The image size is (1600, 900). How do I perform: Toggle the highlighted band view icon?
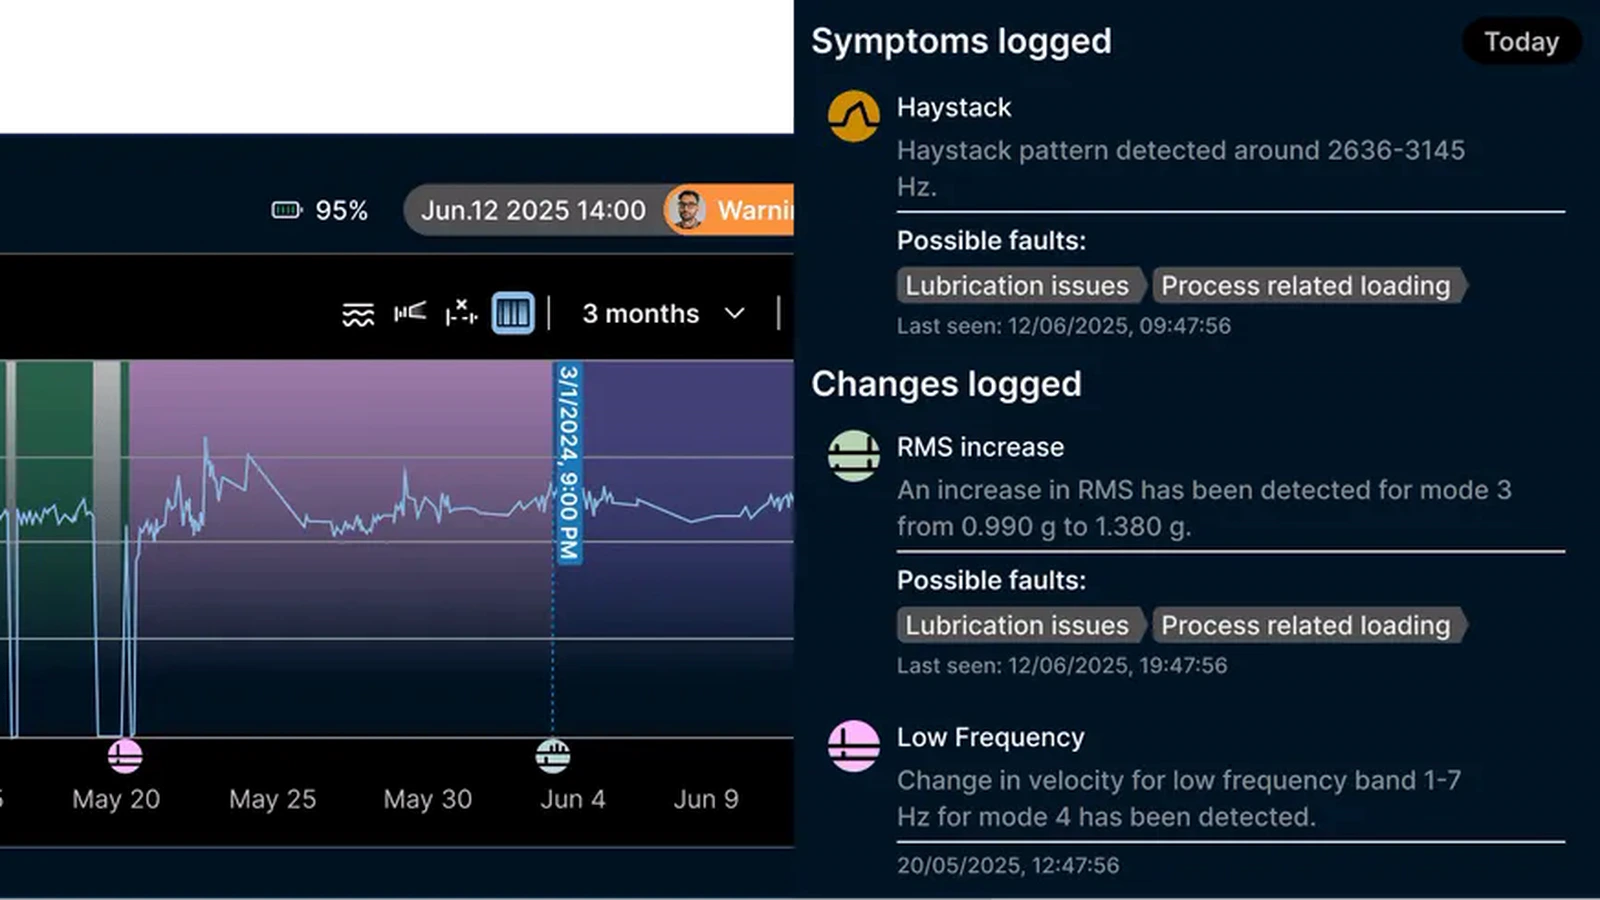[x=513, y=313]
